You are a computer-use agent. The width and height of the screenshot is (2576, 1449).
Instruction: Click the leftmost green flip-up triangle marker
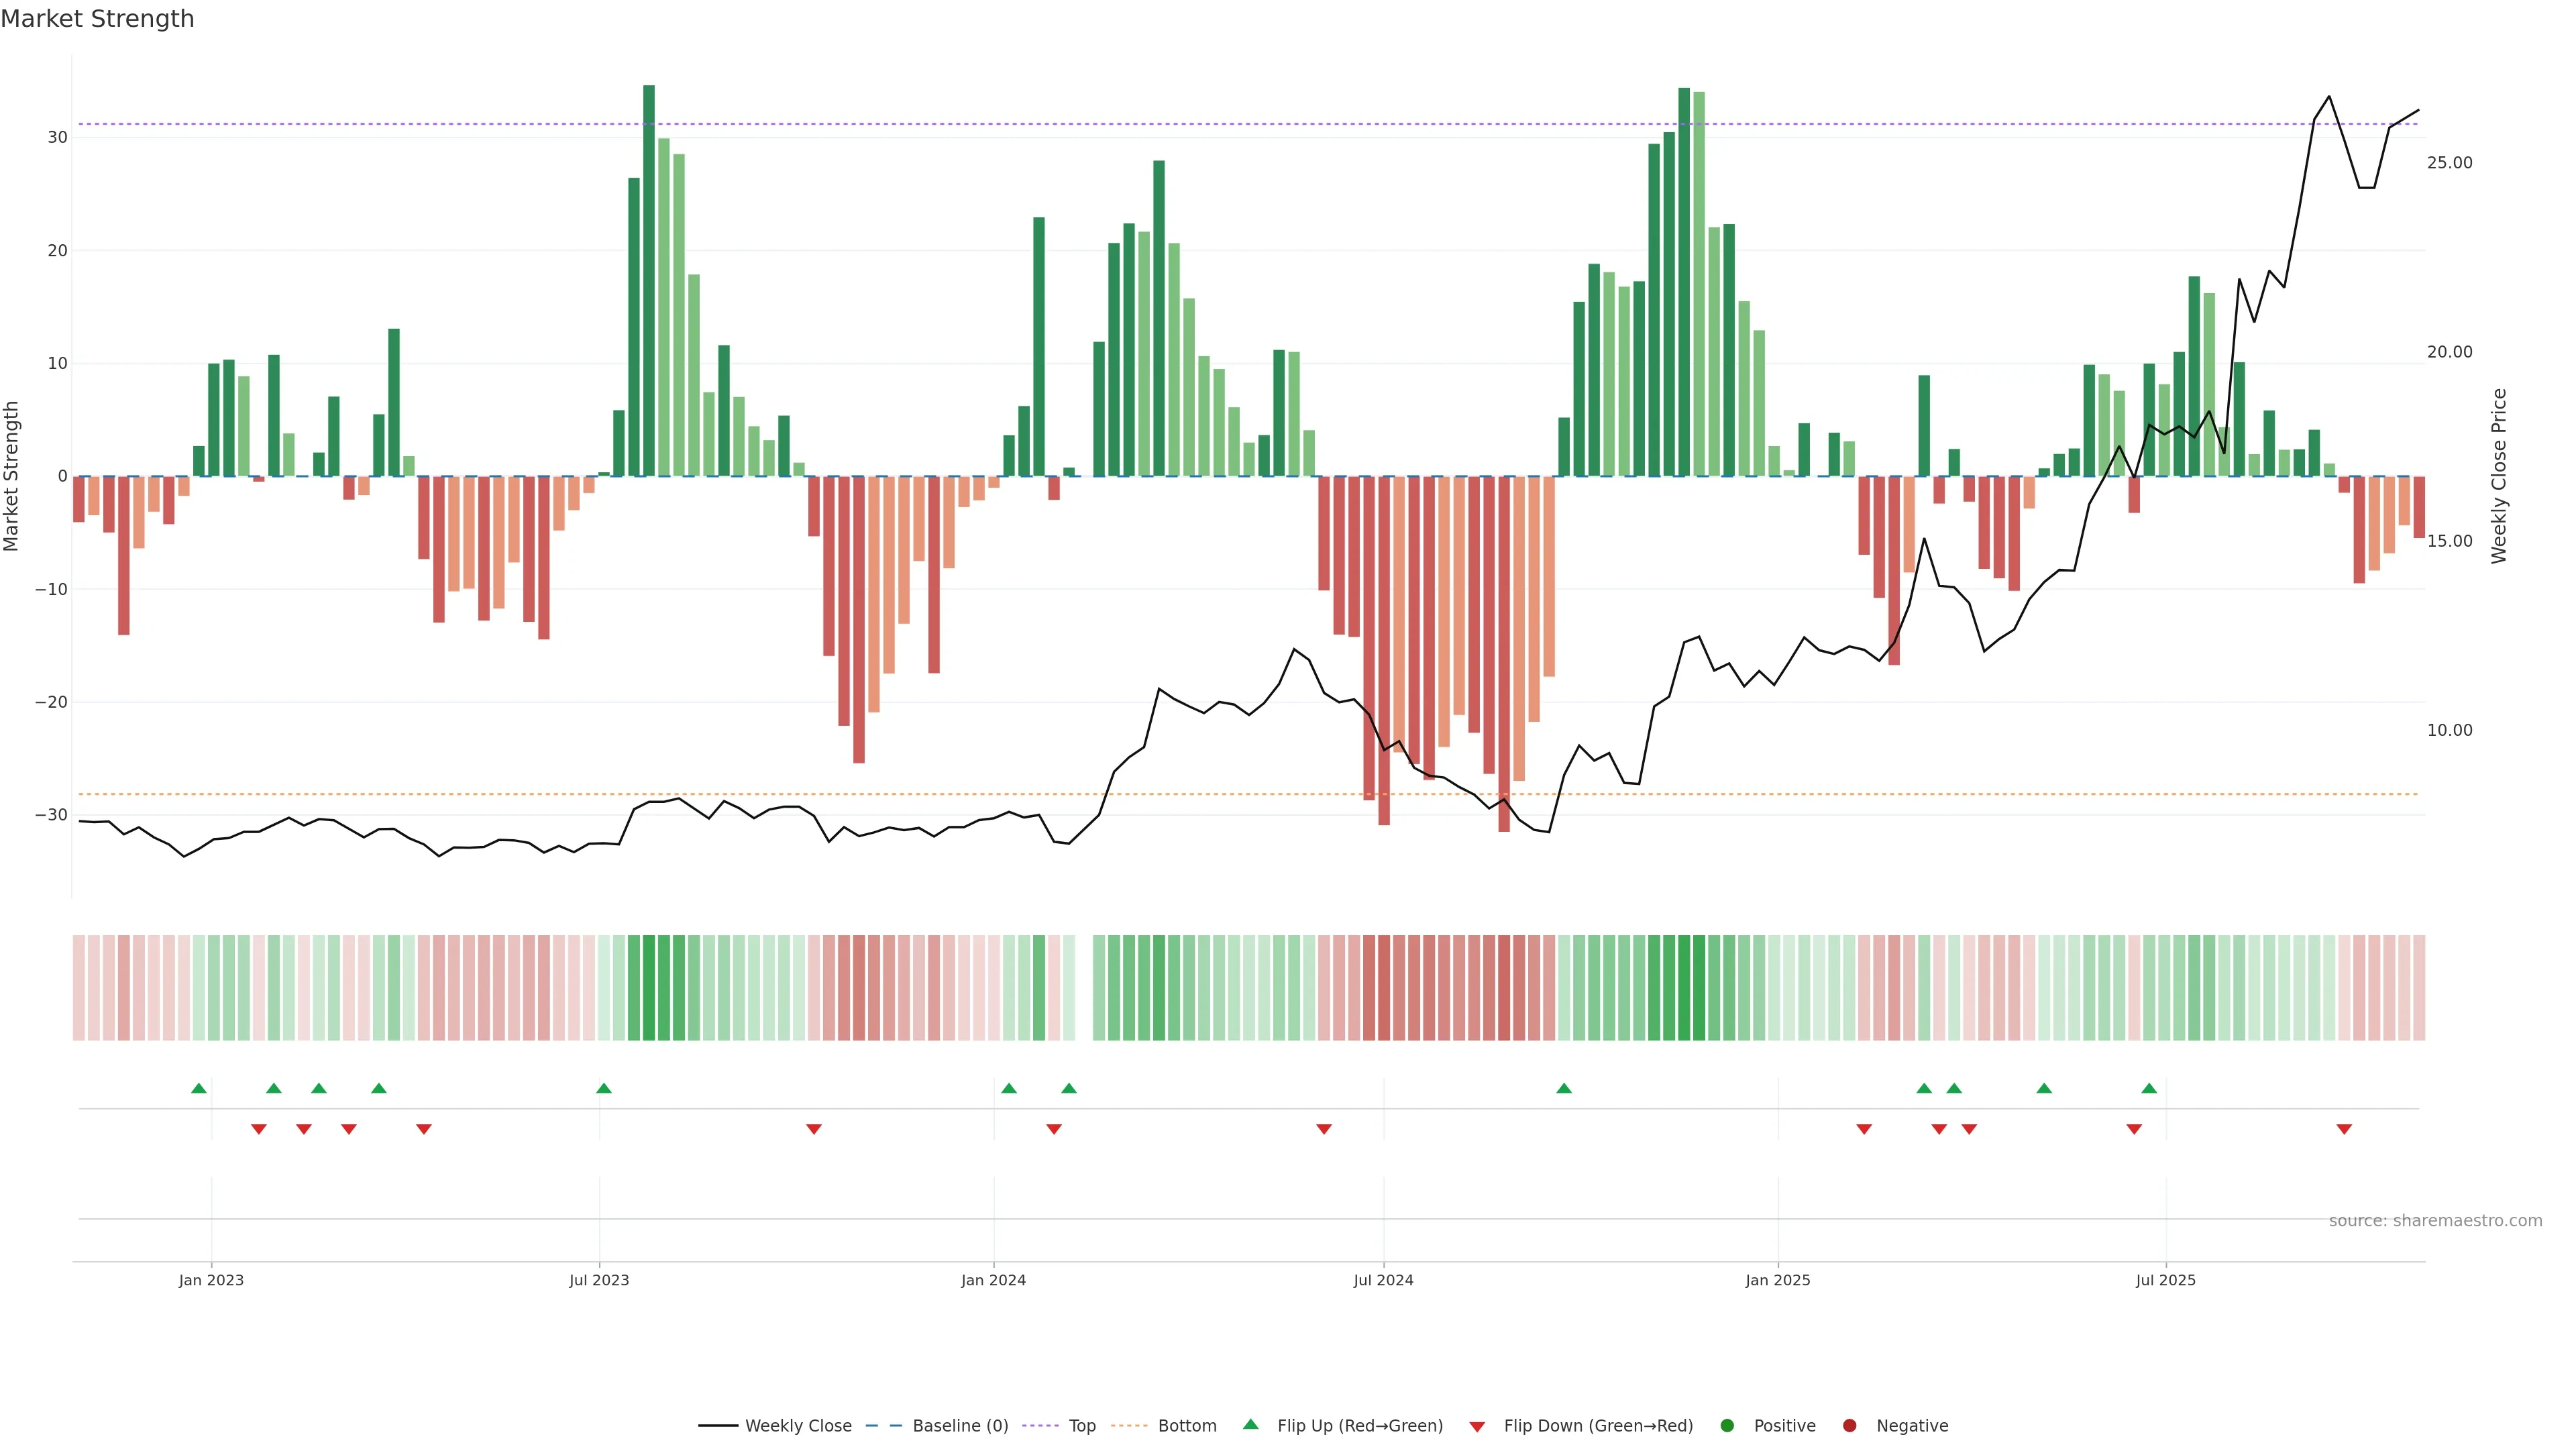tap(199, 1088)
